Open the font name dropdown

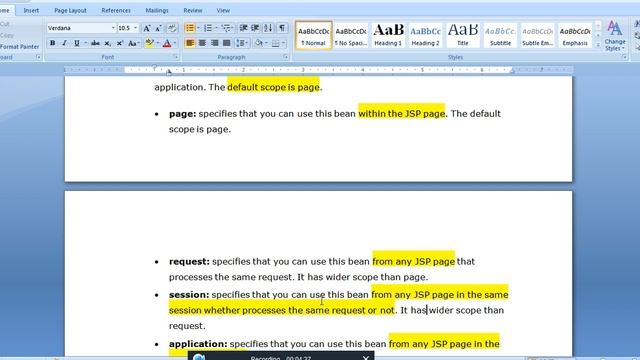tap(113, 28)
